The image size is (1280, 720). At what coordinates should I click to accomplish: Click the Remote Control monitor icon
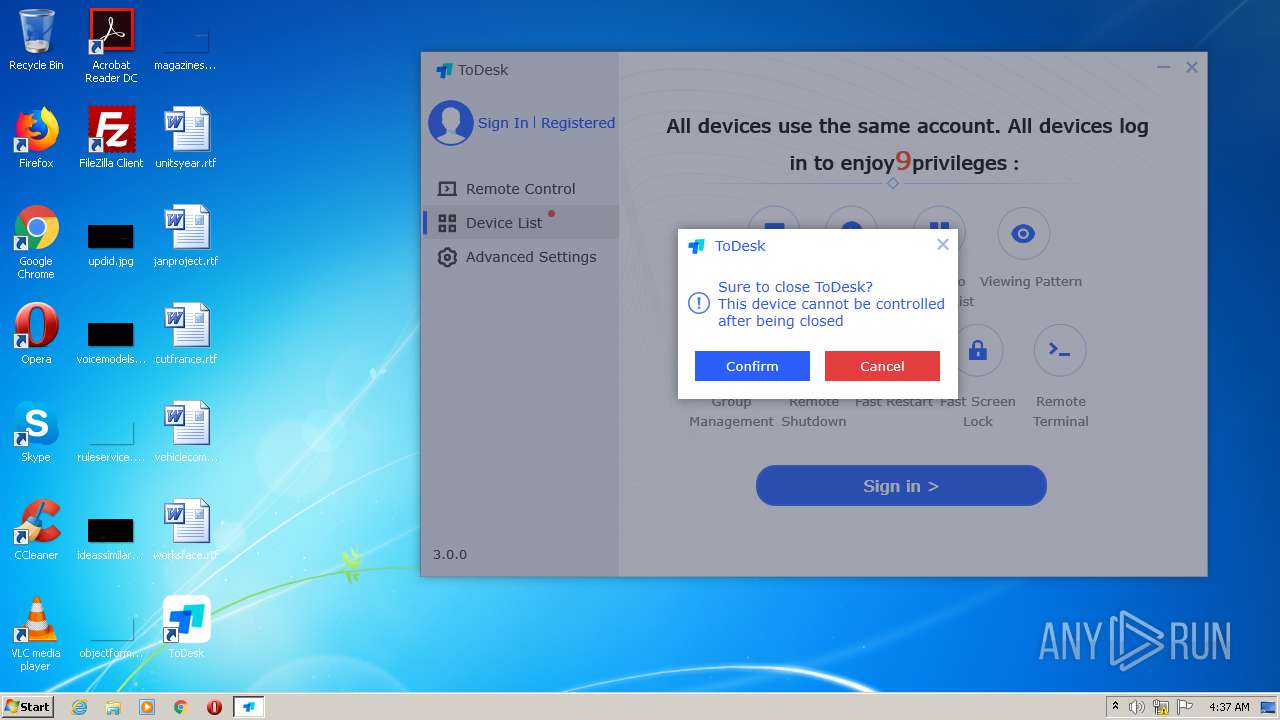[447, 189]
